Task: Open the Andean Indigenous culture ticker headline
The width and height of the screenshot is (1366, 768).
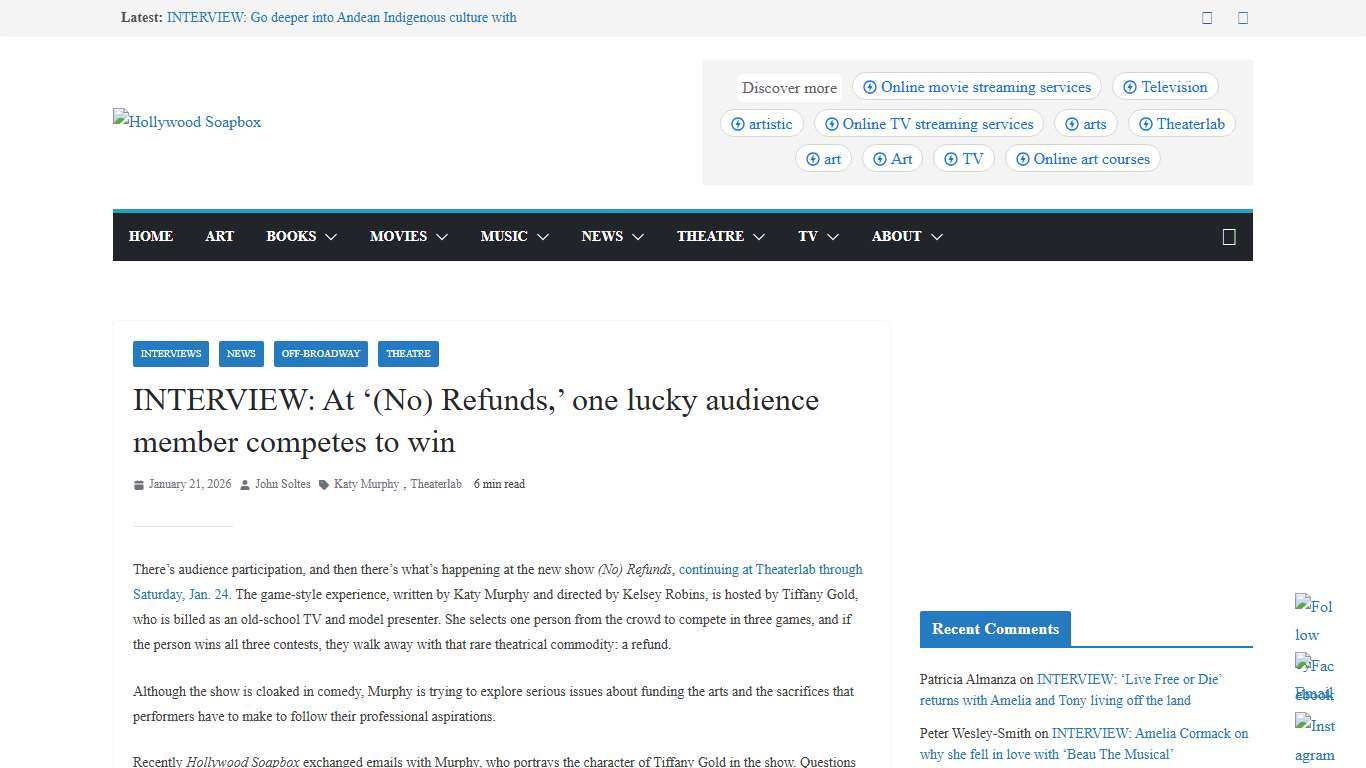Action: (341, 17)
